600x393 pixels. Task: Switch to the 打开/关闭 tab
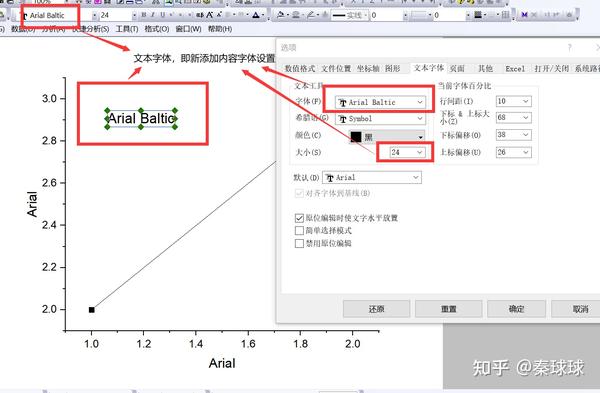coord(551,68)
